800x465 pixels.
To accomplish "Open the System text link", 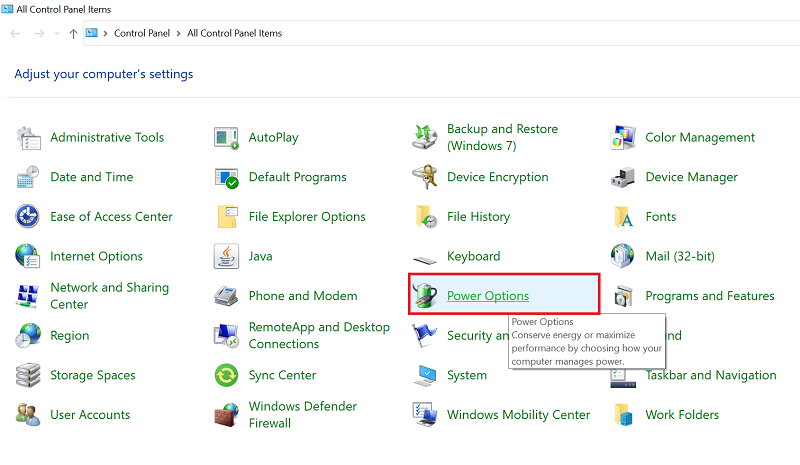I will click(467, 375).
